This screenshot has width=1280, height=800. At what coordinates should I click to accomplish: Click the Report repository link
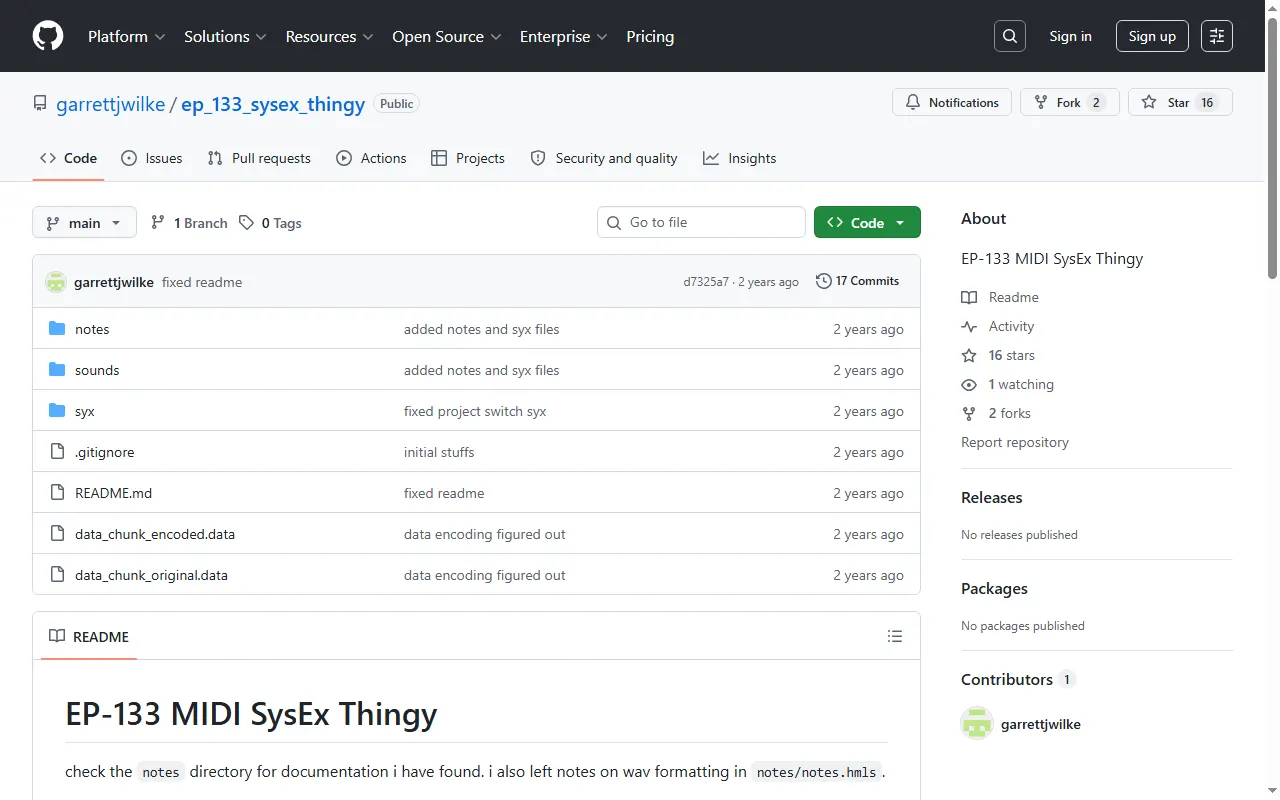click(x=1015, y=442)
